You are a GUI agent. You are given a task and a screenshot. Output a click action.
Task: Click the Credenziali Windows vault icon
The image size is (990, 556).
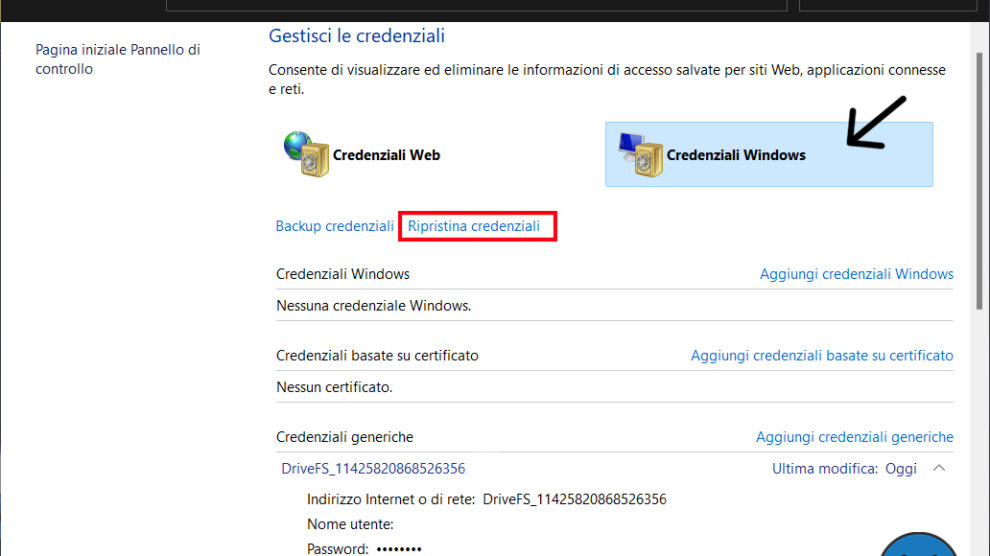point(640,155)
